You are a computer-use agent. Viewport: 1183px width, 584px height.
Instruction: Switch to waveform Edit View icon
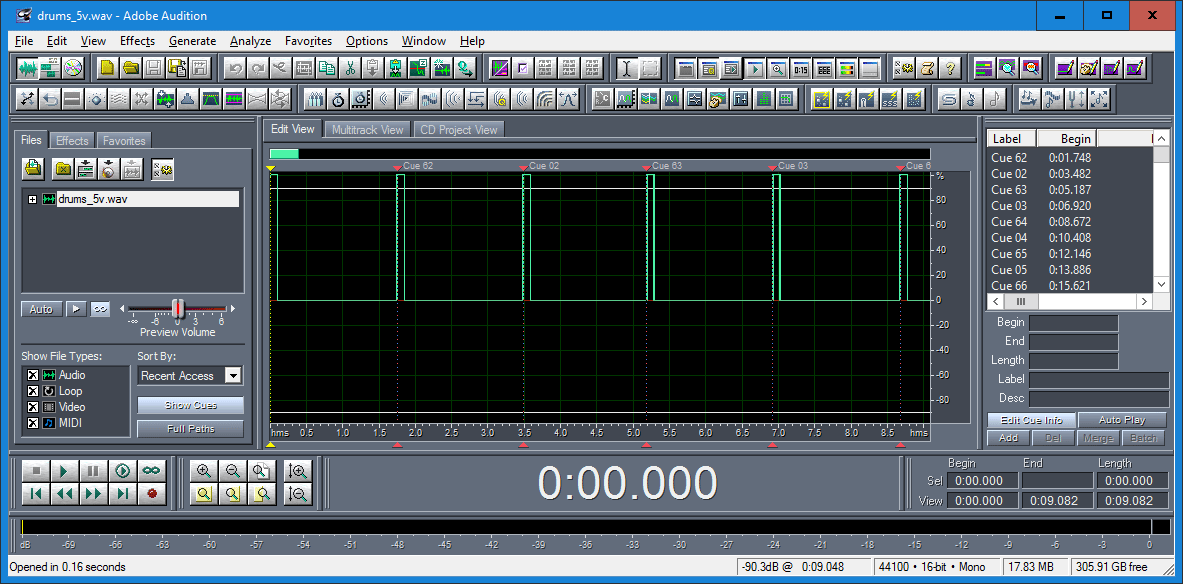28,69
